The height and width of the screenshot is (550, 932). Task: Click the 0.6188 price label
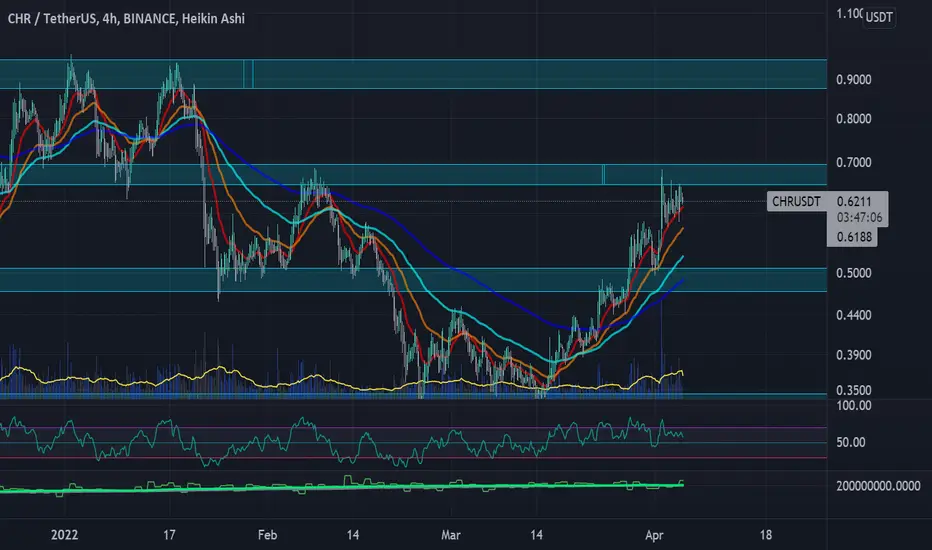click(854, 237)
